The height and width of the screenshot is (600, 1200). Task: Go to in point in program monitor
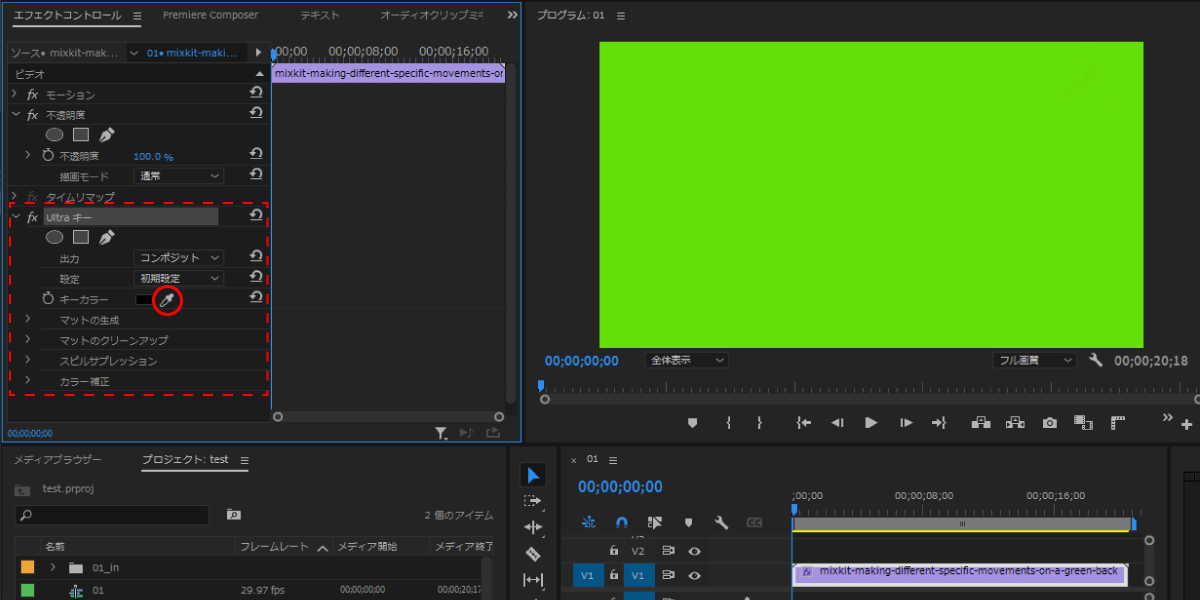[803, 423]
